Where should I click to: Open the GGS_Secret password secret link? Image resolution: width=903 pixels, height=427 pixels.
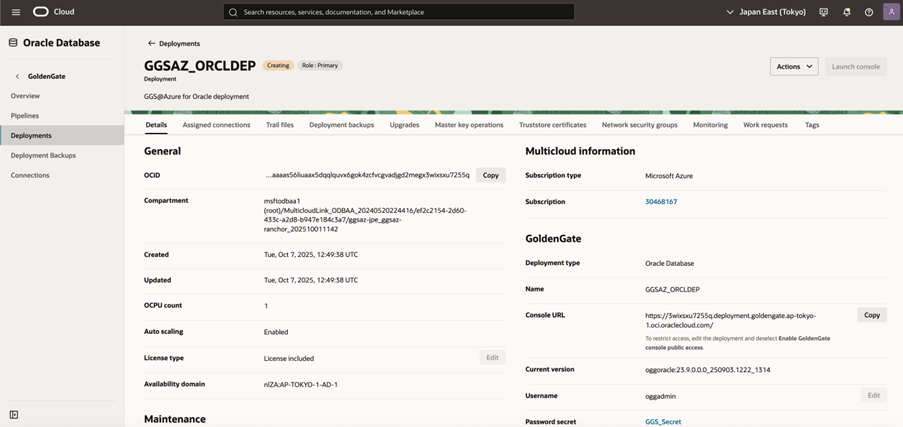pos(663,422)
